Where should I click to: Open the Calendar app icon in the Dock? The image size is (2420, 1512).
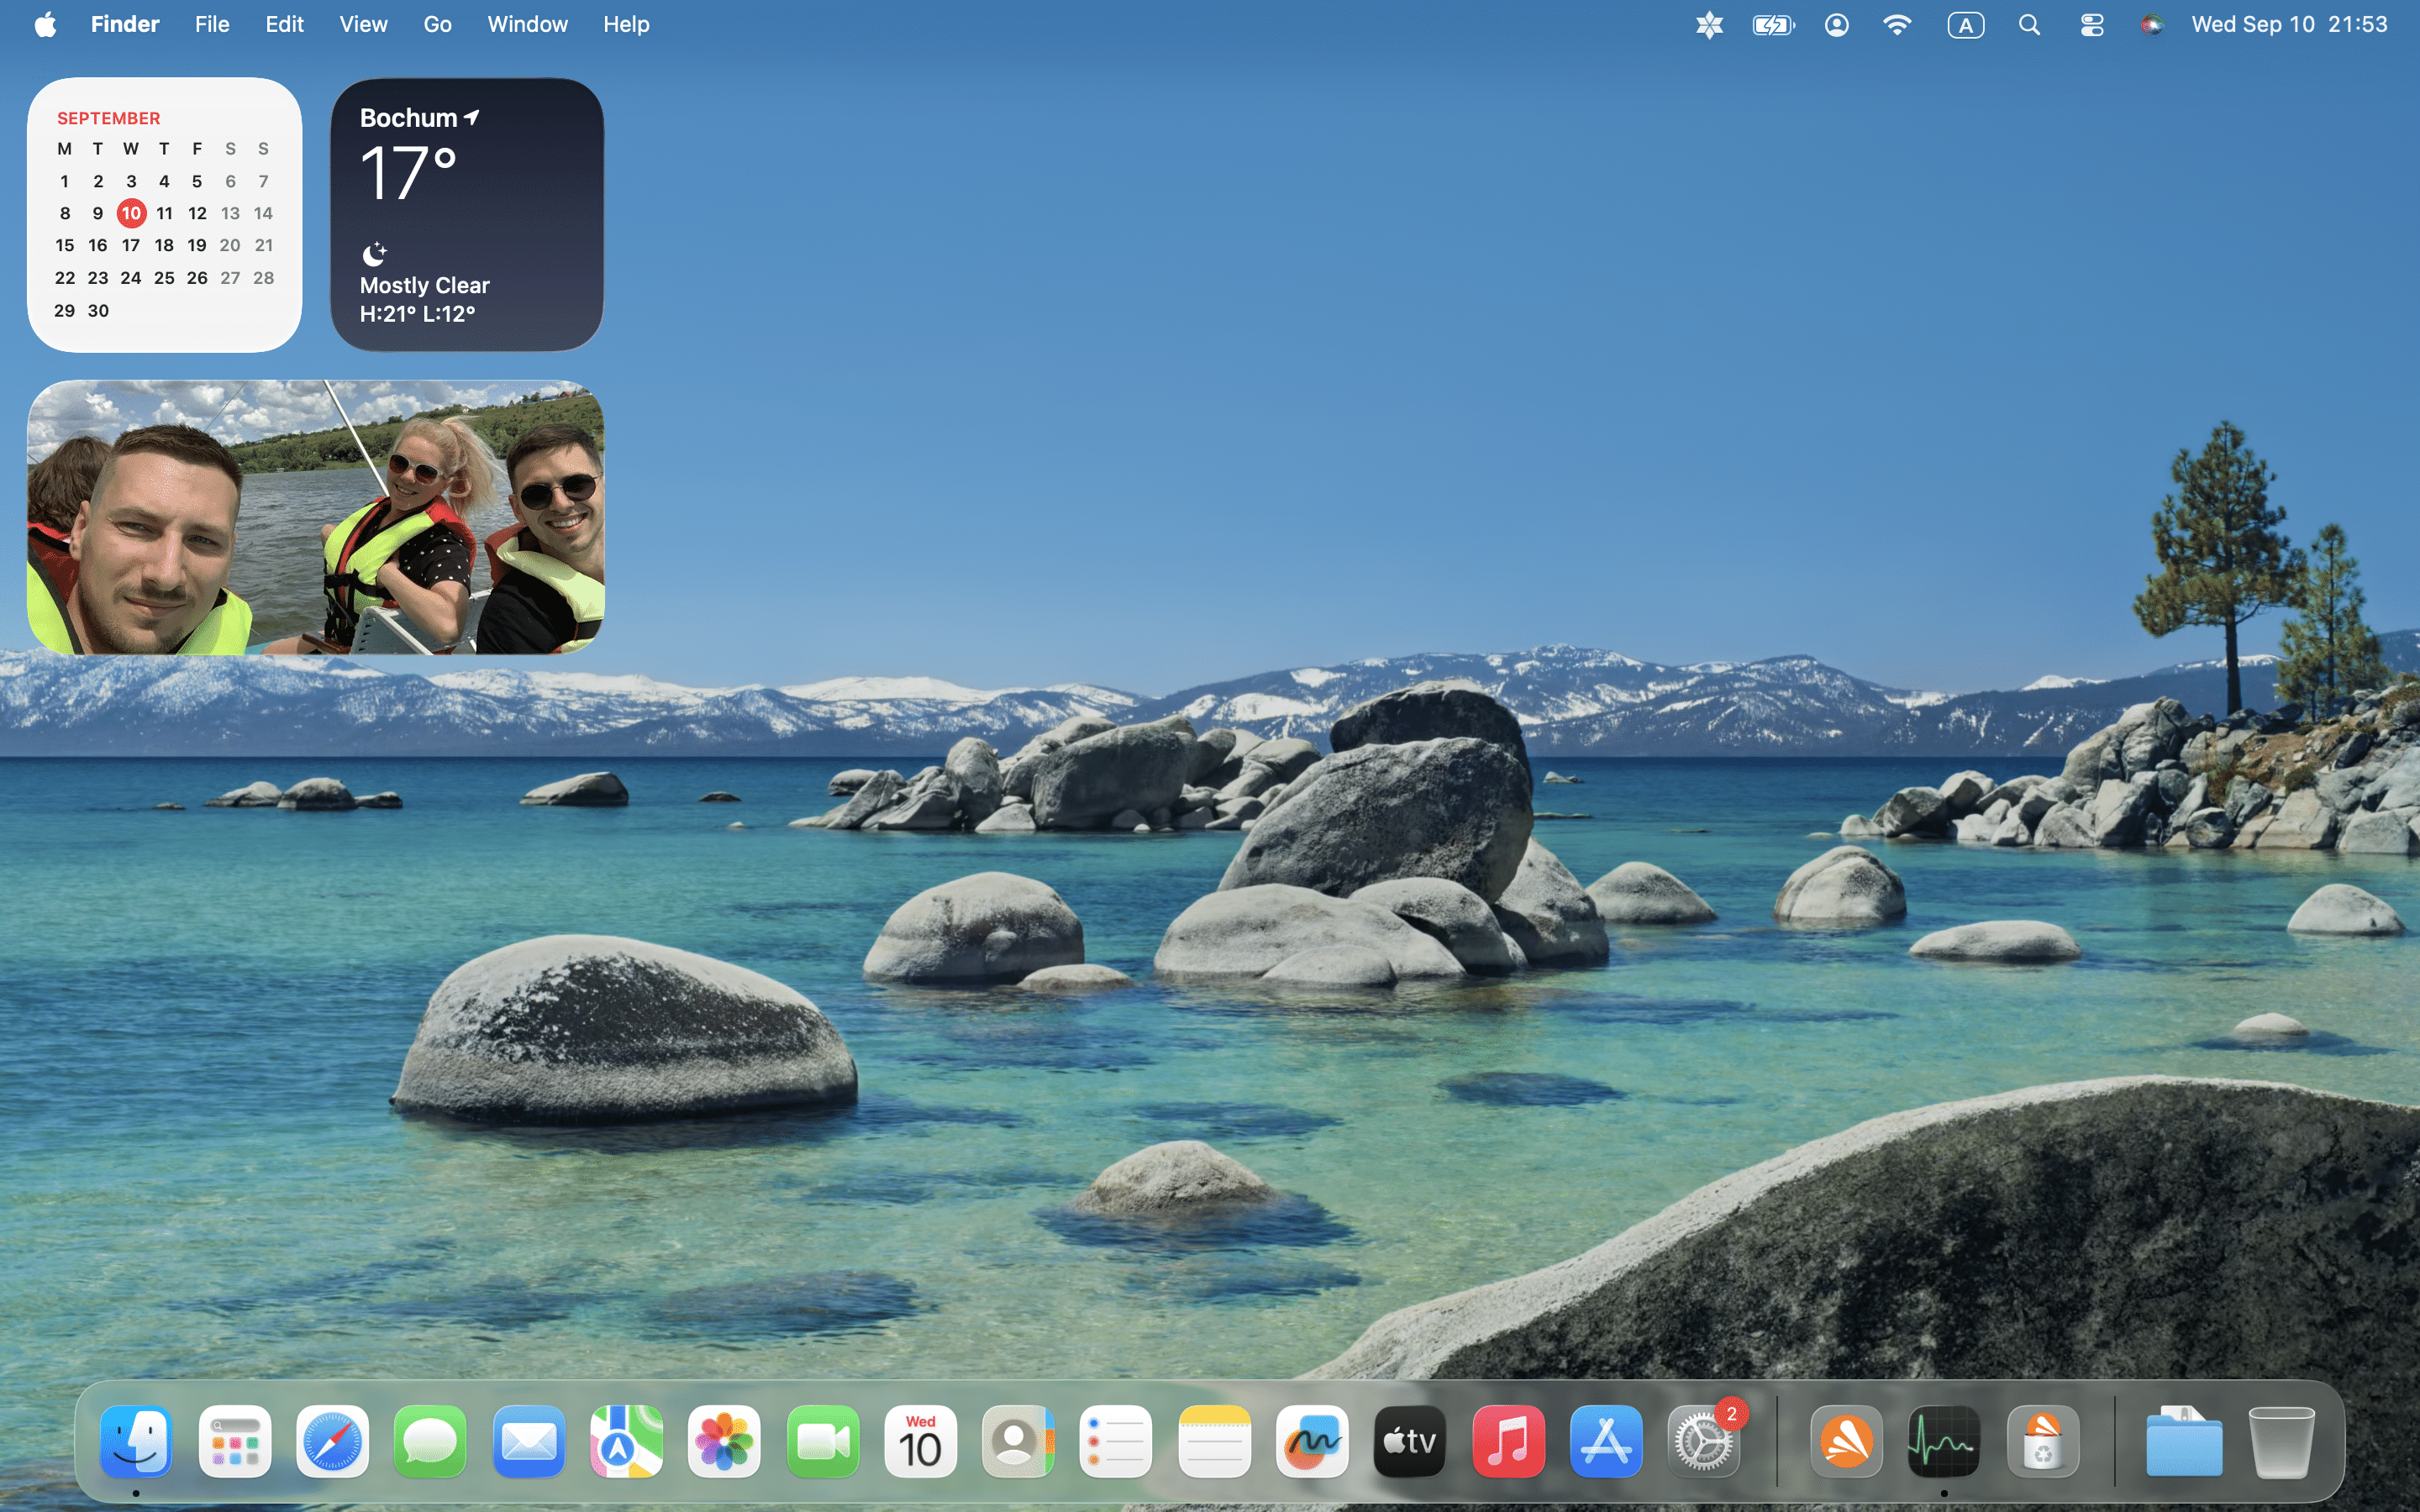[x=920, y=1441]
